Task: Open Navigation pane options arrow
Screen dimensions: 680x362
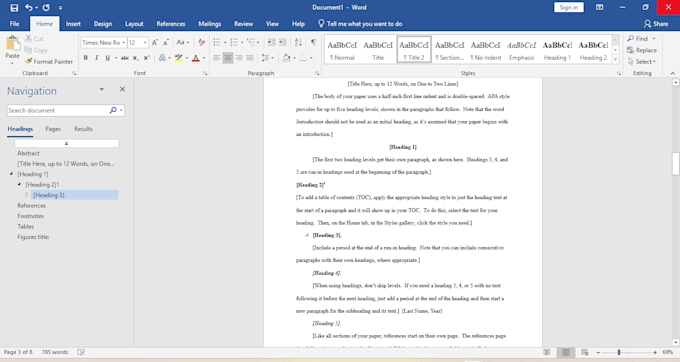Action: pos(101,89)
